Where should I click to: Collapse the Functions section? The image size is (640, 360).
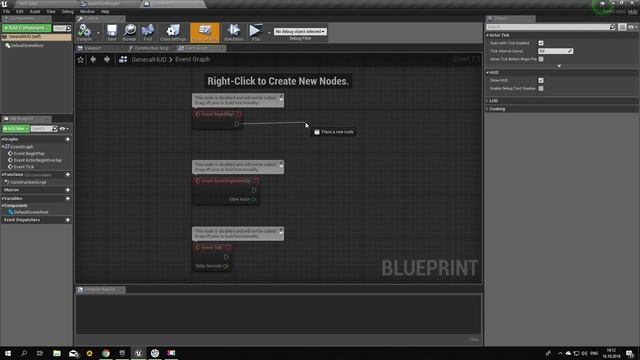pyautogui.click(x=3, y=175)
